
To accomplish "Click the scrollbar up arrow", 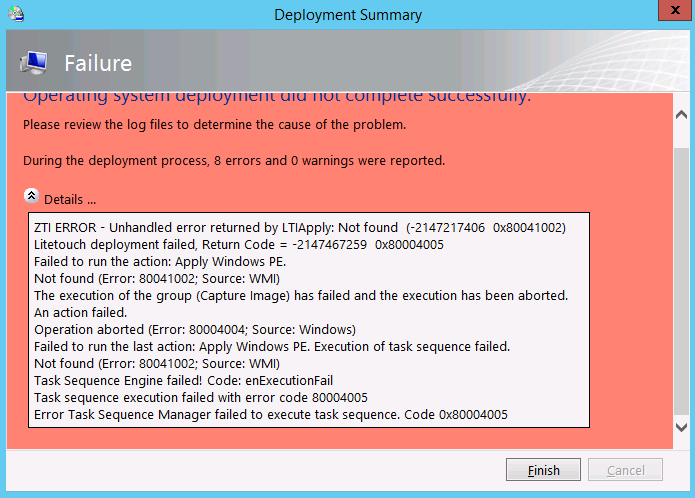I will point(681,115).
